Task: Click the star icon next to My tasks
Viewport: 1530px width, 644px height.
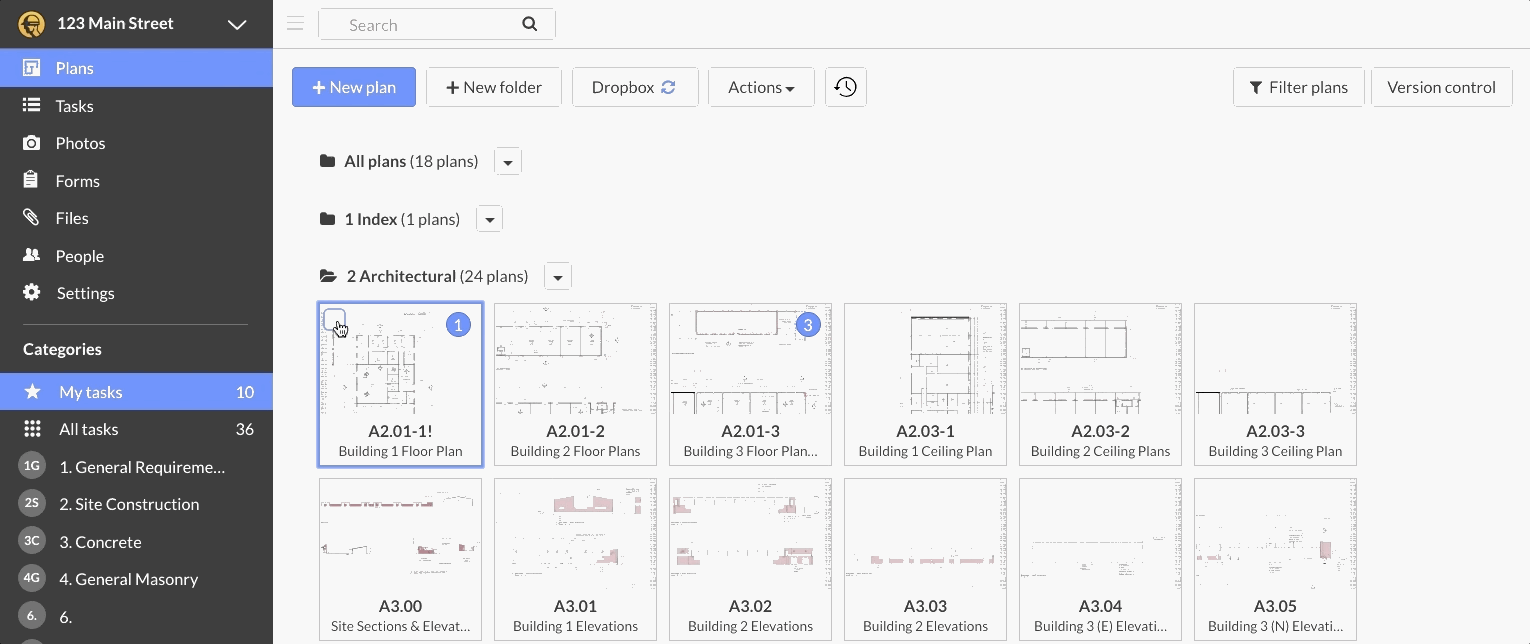Action: (x=32, y=392)
